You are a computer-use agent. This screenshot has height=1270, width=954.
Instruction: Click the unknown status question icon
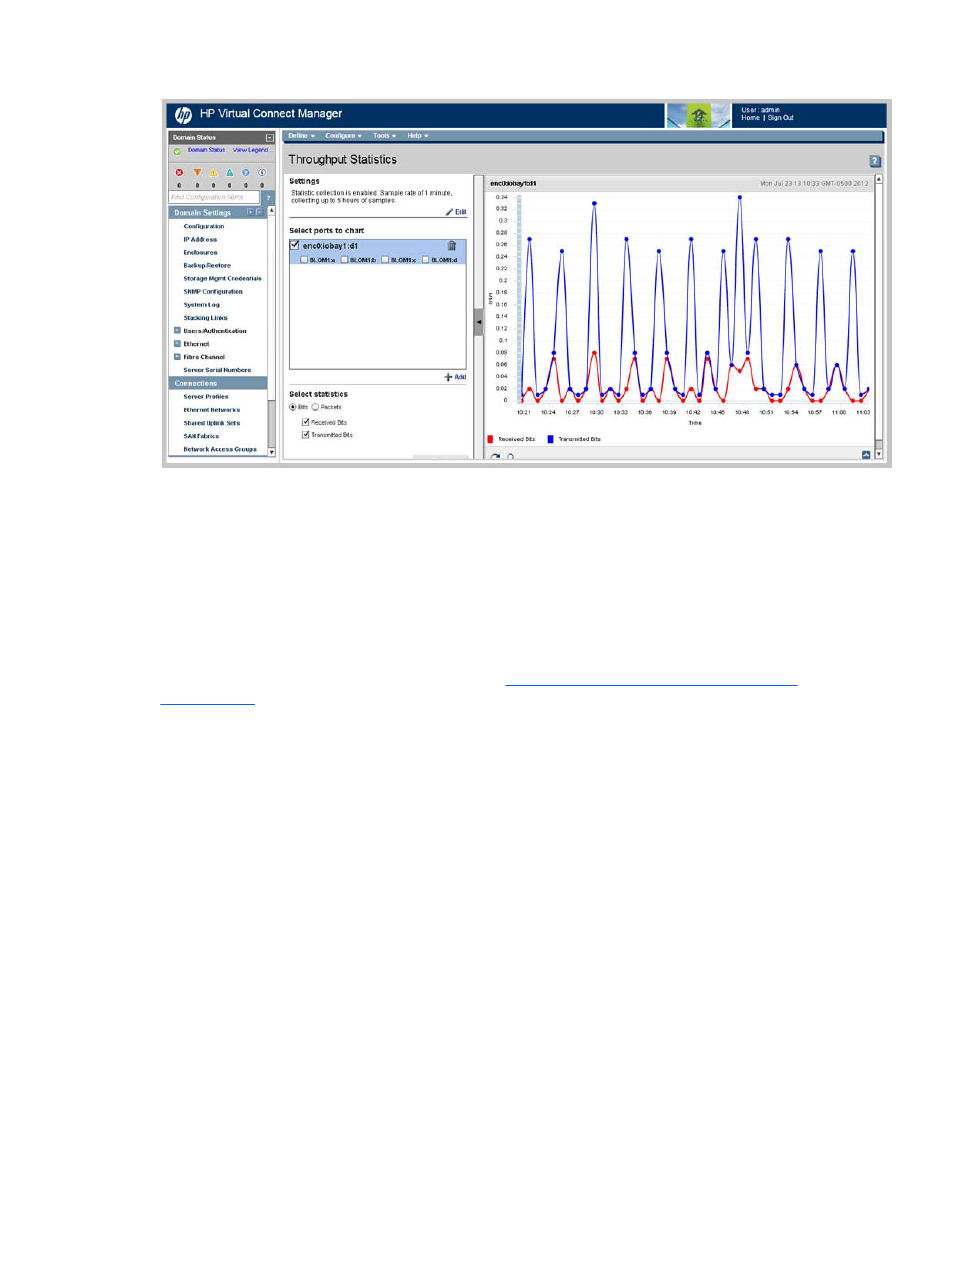click(245, 173)
